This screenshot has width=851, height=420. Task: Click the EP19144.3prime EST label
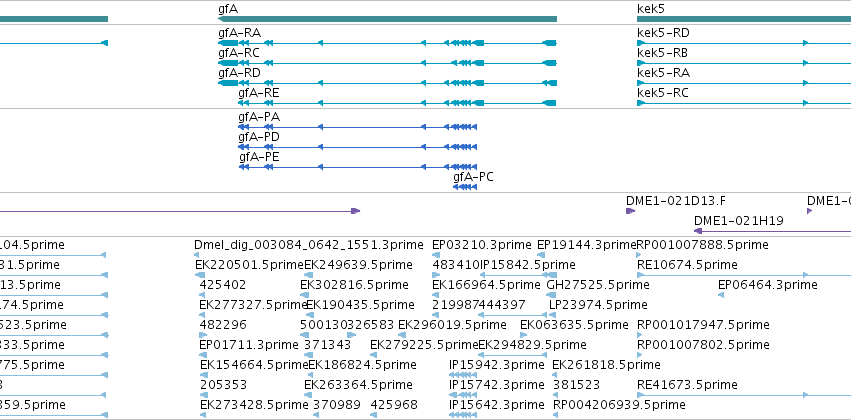click(x=586, y=245)
